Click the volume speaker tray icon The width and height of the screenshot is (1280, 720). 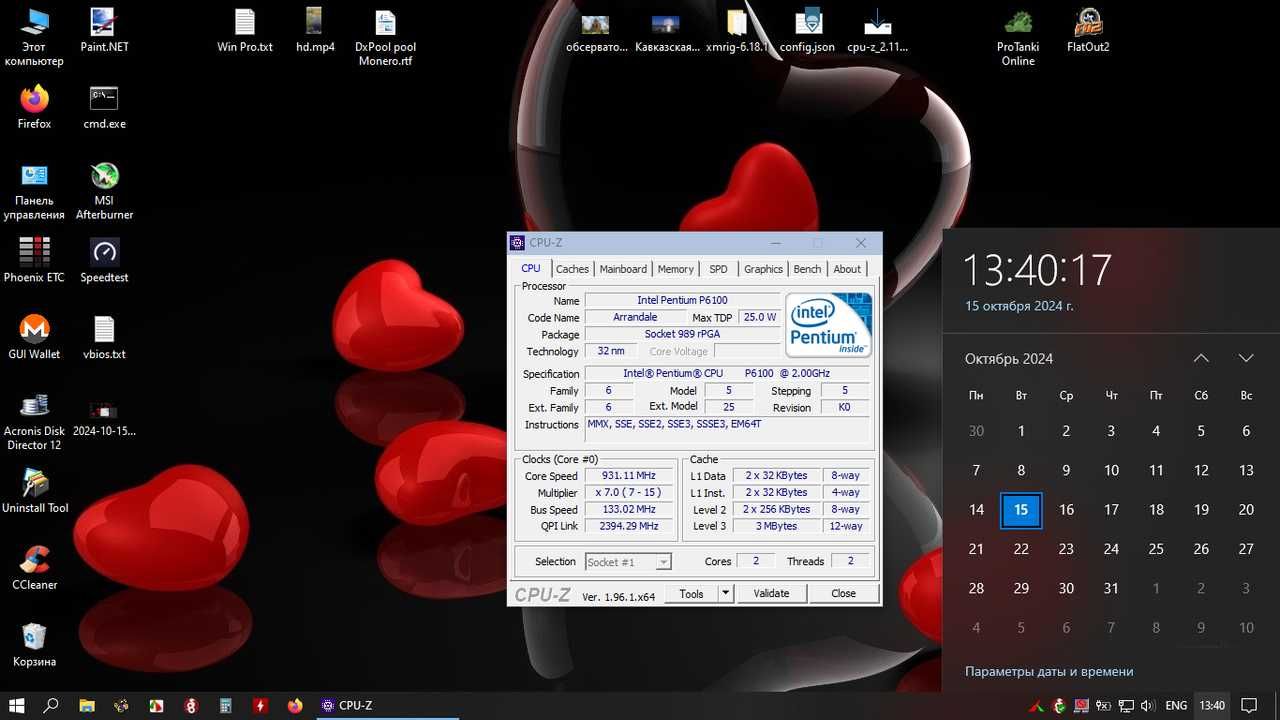tap(1147, 706)
